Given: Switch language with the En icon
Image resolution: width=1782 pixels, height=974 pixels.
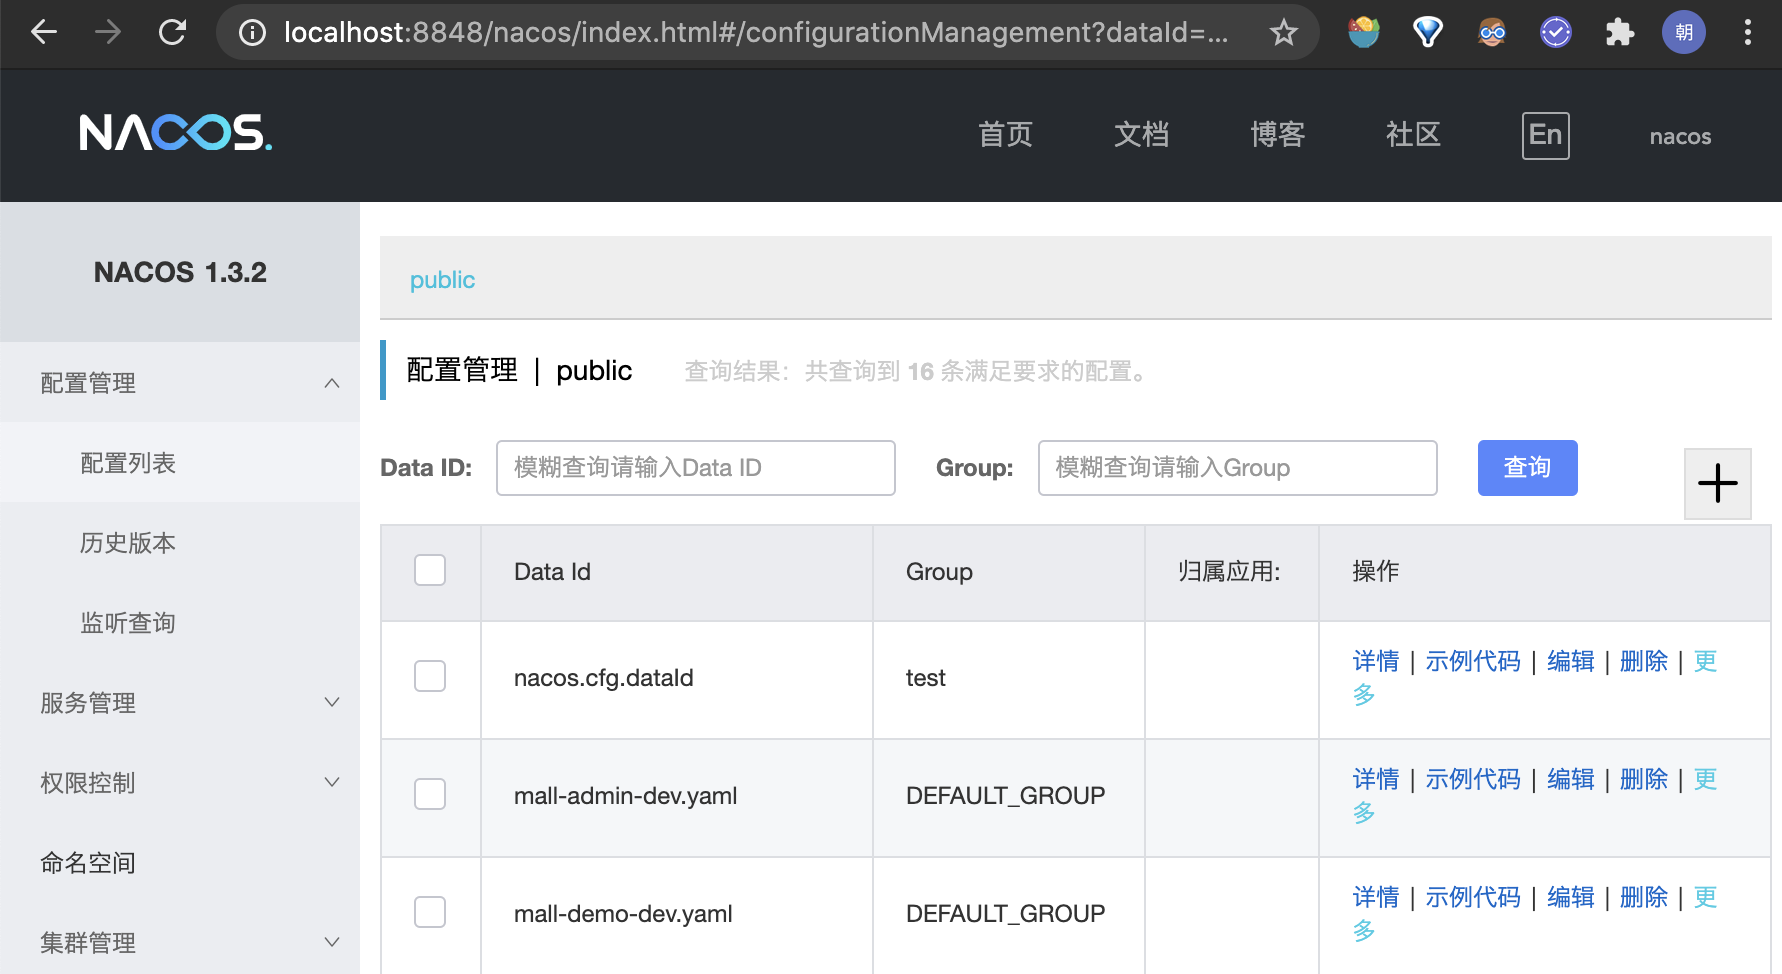Looking at the screenshot, I should click(1545, 135).
